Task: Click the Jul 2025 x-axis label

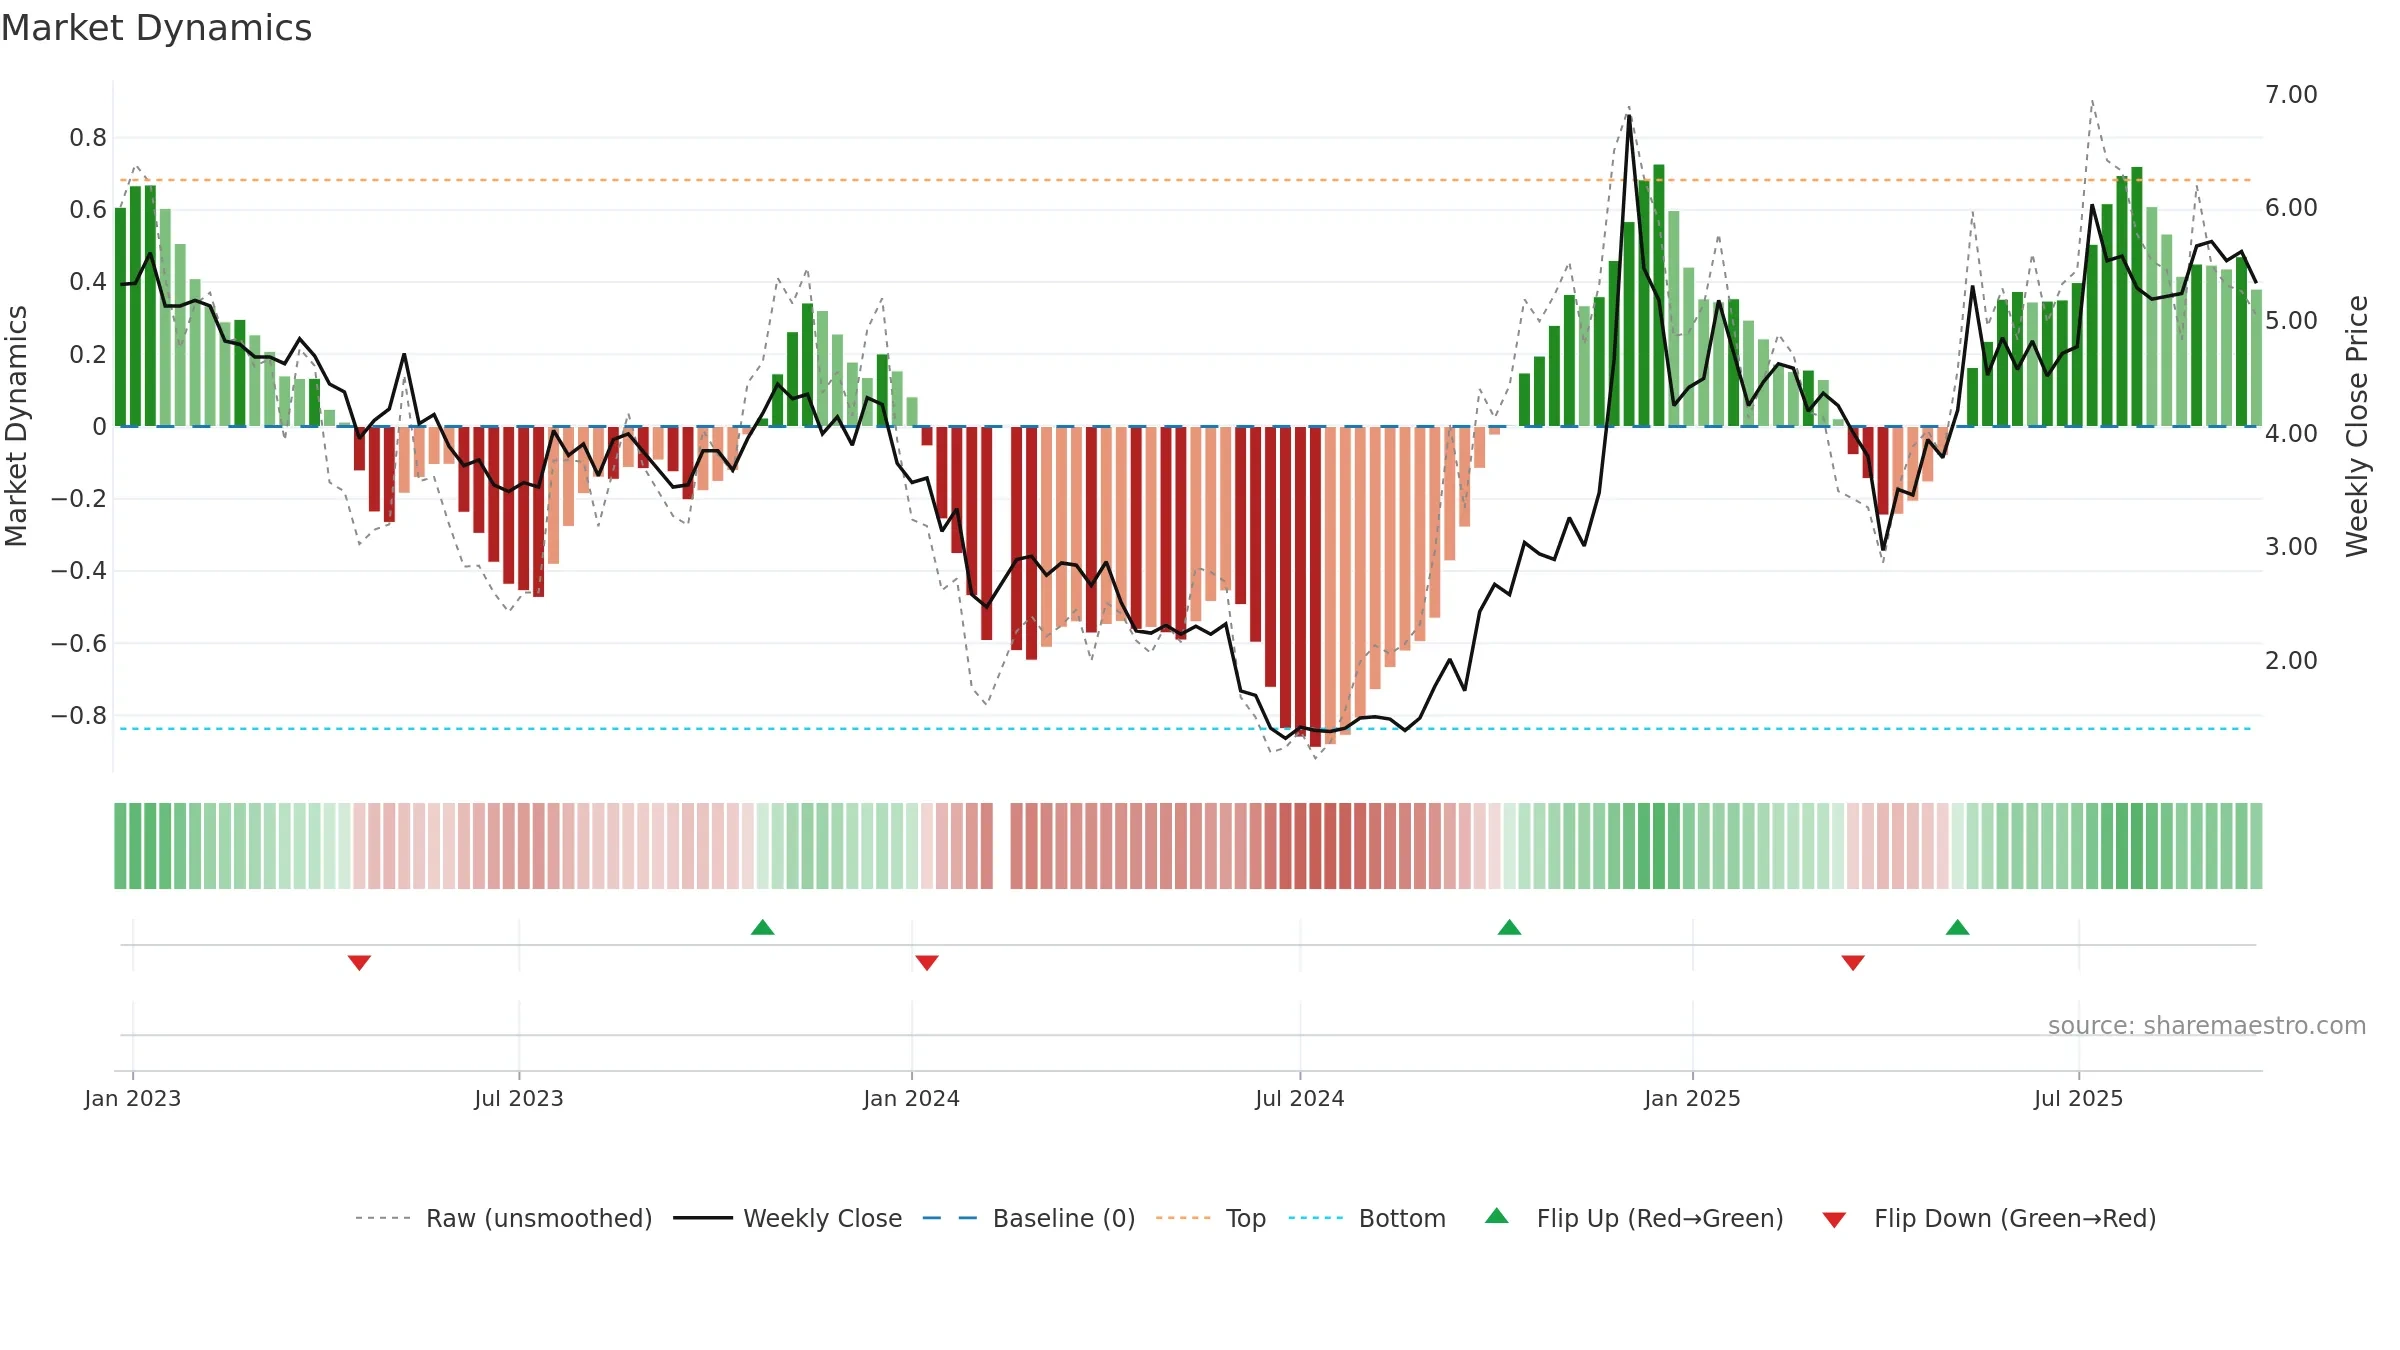Action: (x=2079, y=1099)
